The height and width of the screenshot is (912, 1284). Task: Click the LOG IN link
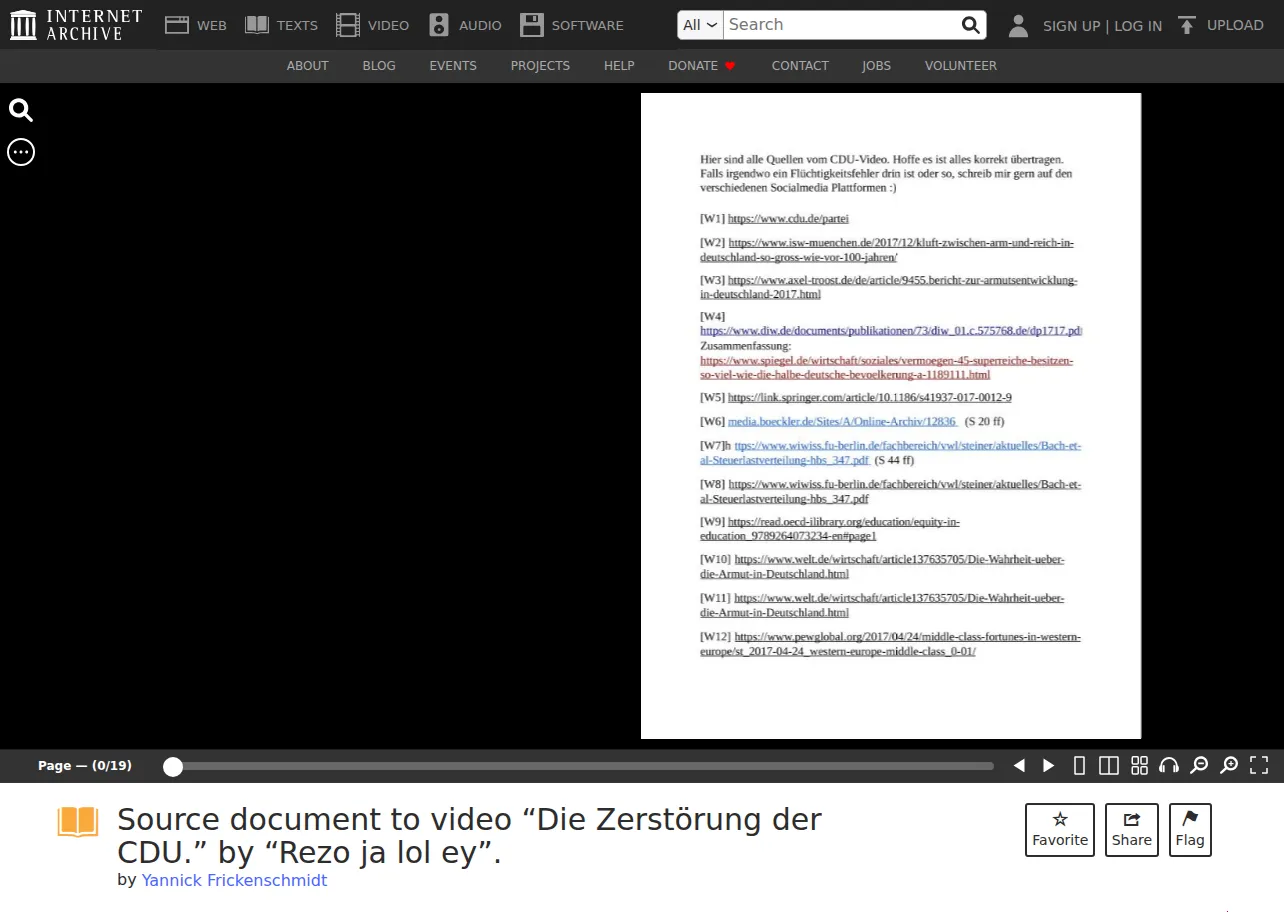click(1138, 26)
